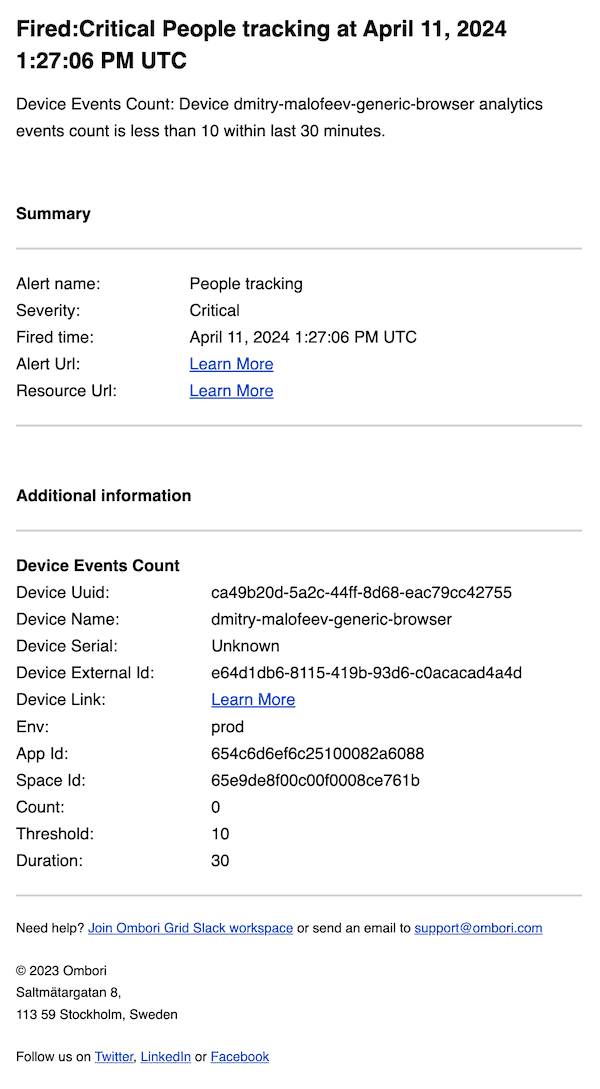Open the Resource Url Learn More link

point(231,391)
